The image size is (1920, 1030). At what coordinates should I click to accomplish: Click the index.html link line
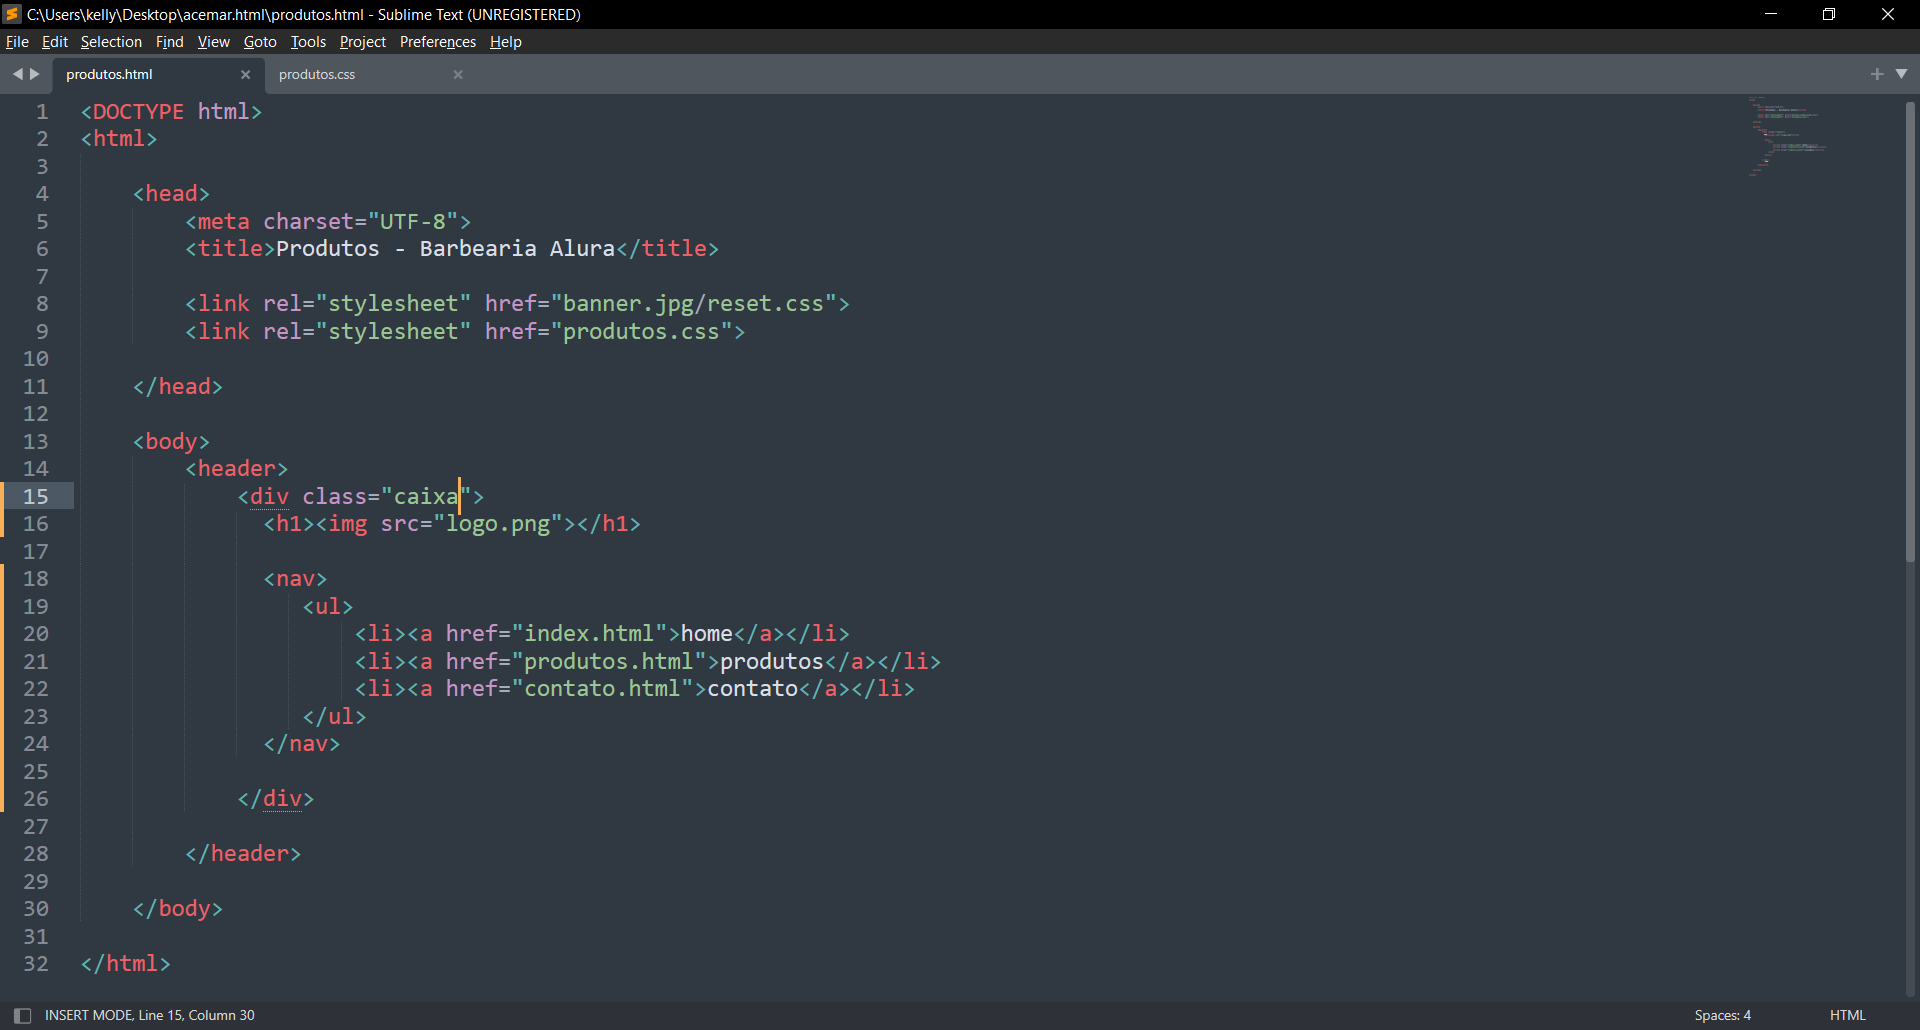[x=602, y=634]
